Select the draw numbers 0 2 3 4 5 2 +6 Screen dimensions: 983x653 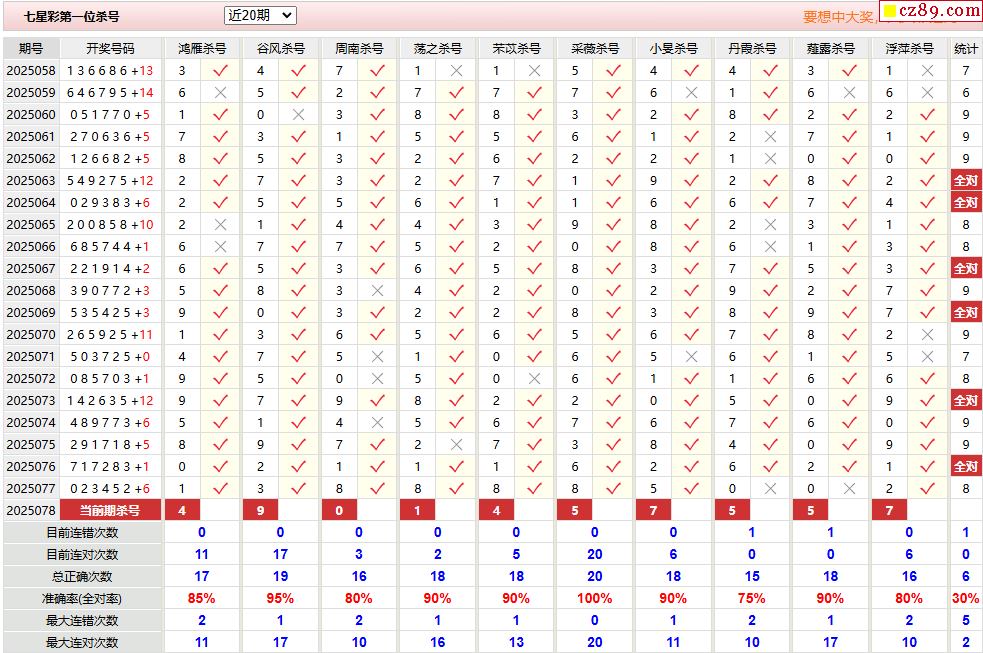pyautogui.click(x=110, y=488)
